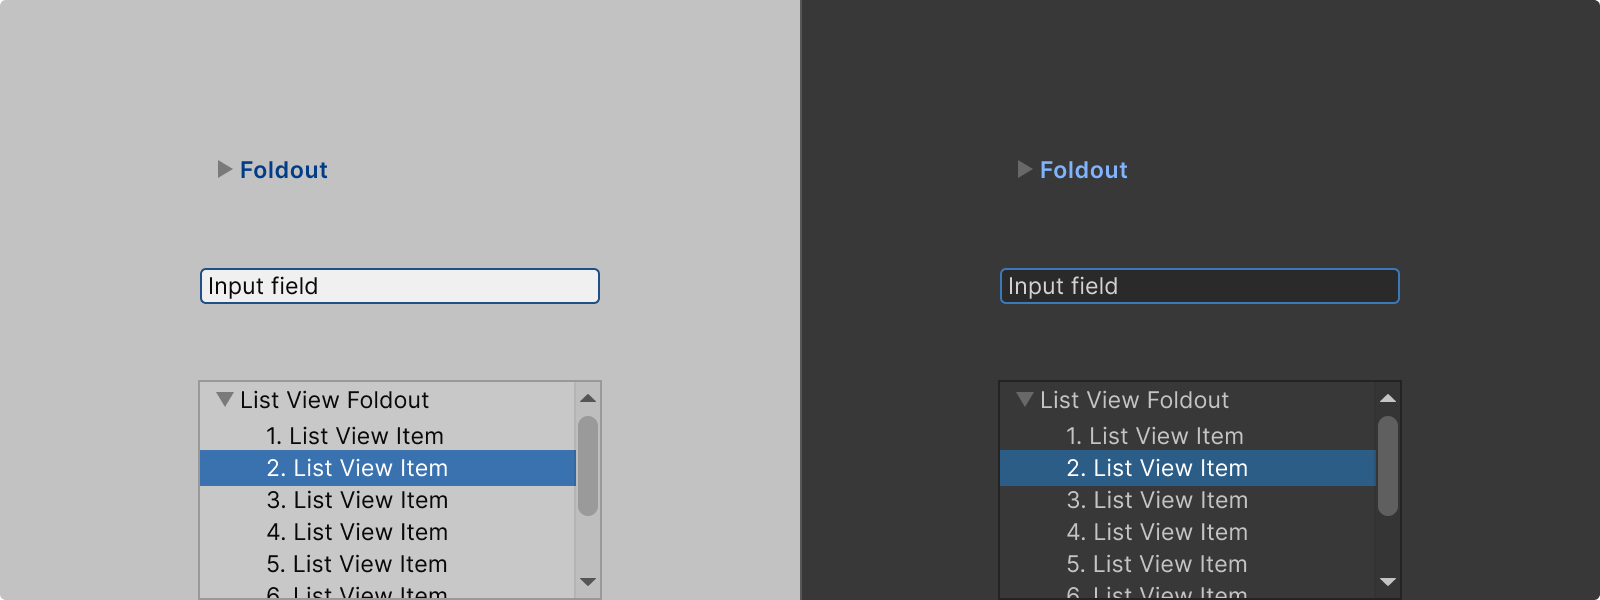
Task: Click scroll down arrow in light list
Action: (588, 582)
